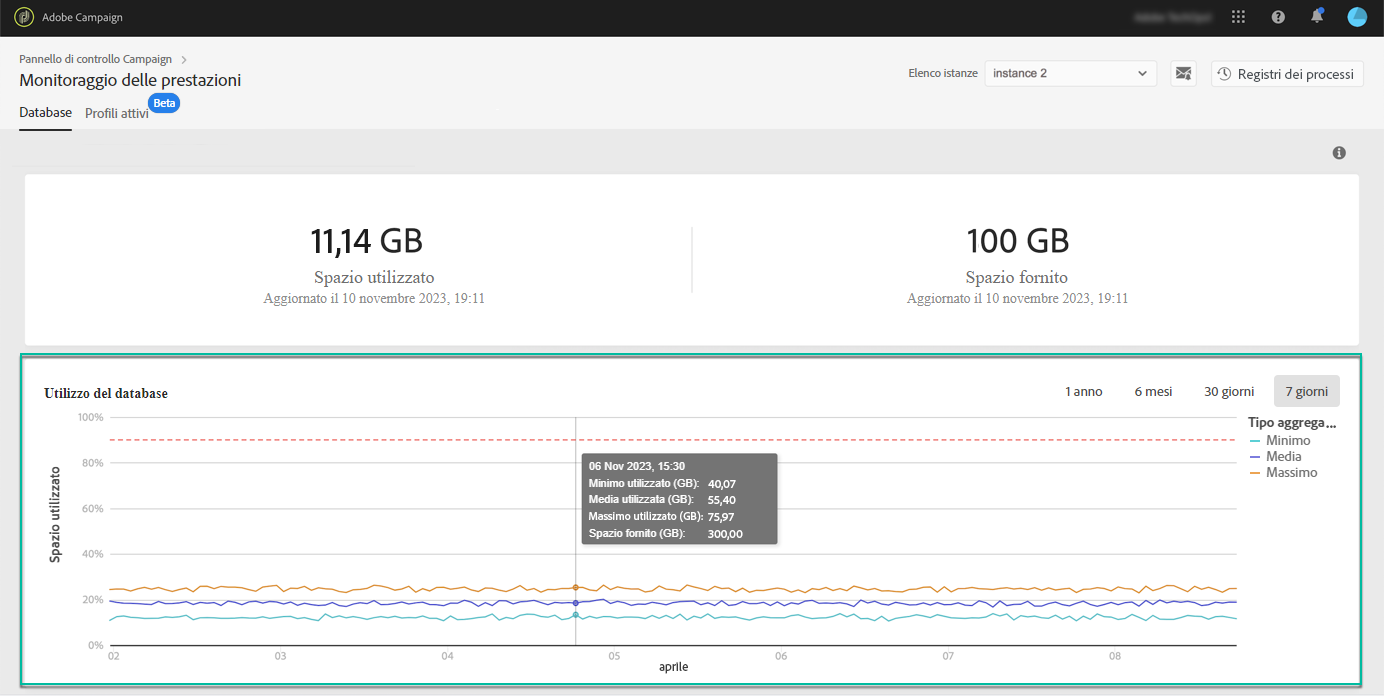Screen dimensions: 1384x696
Task: Select the 6 mesi time range
Action: pyautogui.click(x=1153, y=392)
